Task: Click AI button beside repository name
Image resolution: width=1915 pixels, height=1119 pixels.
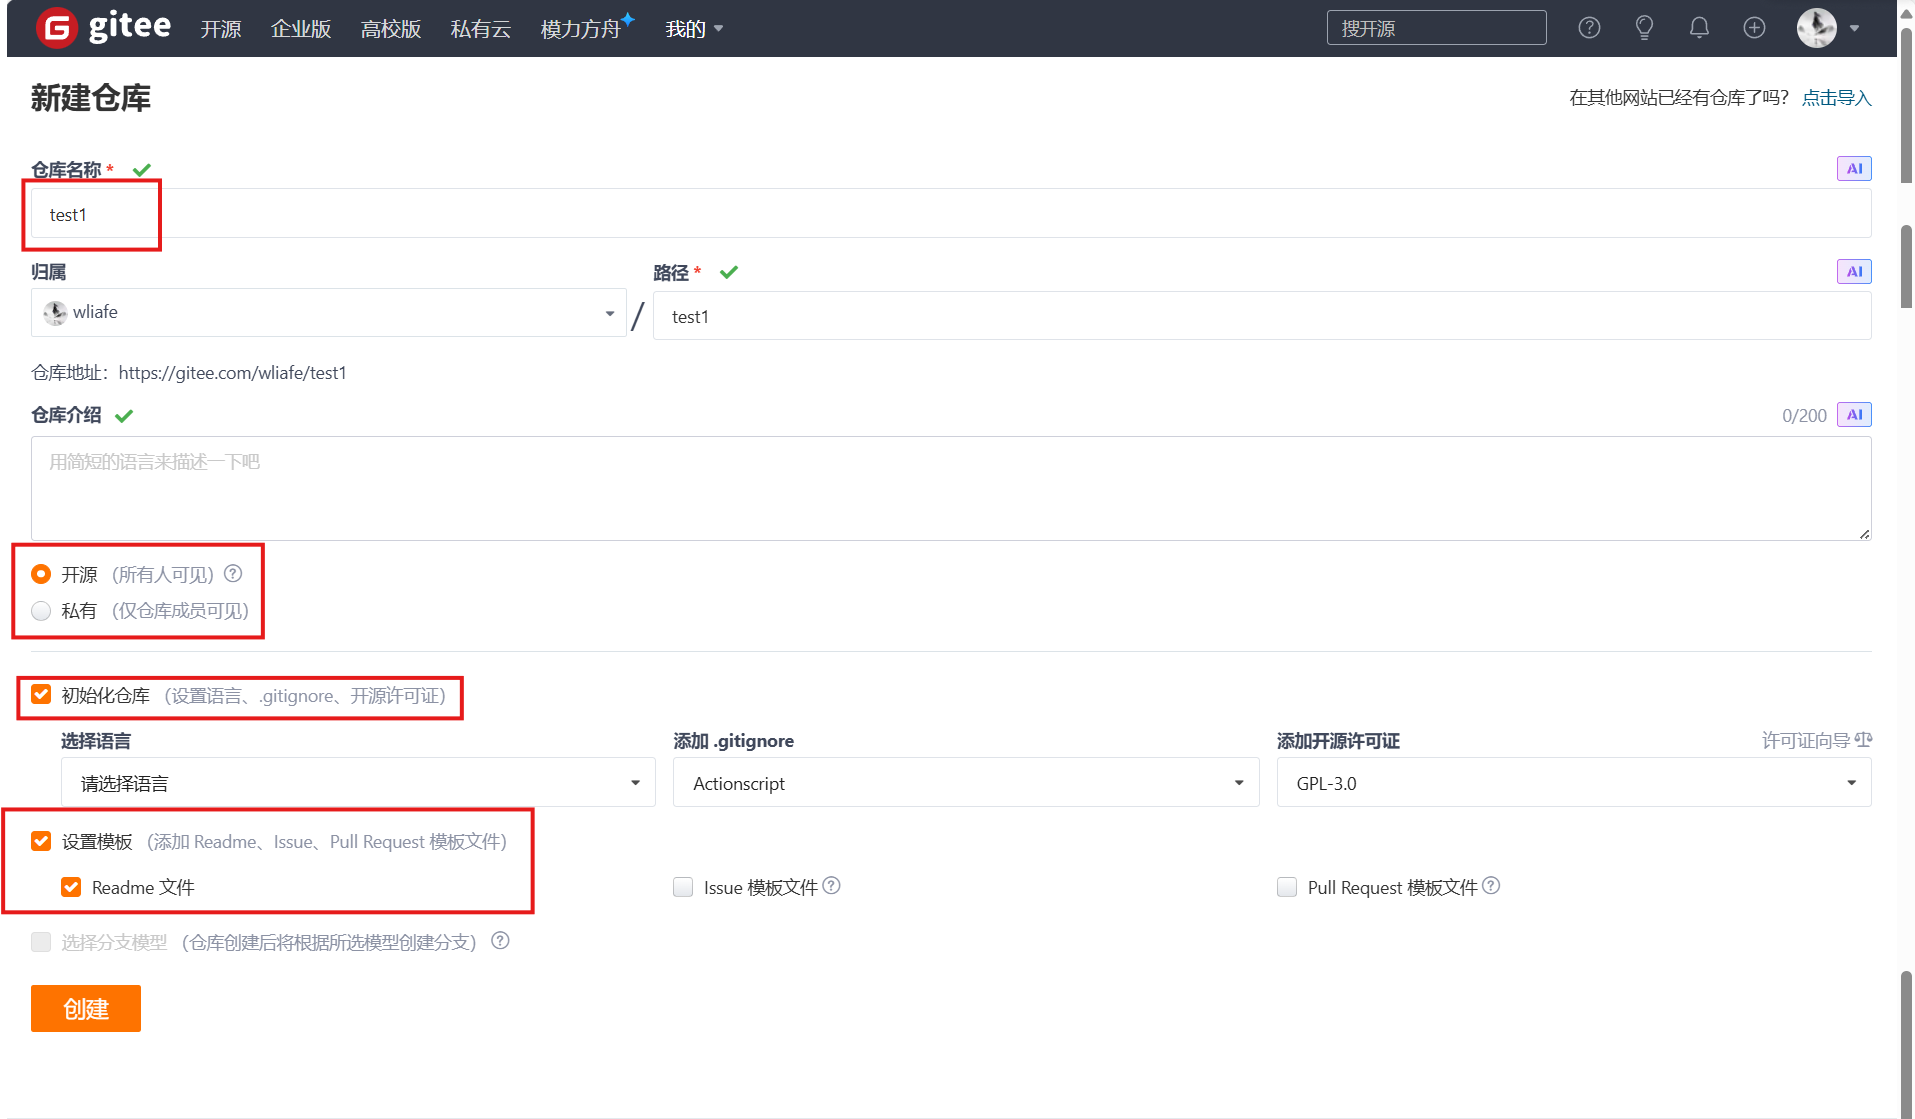Action: tap(1853, 169)
